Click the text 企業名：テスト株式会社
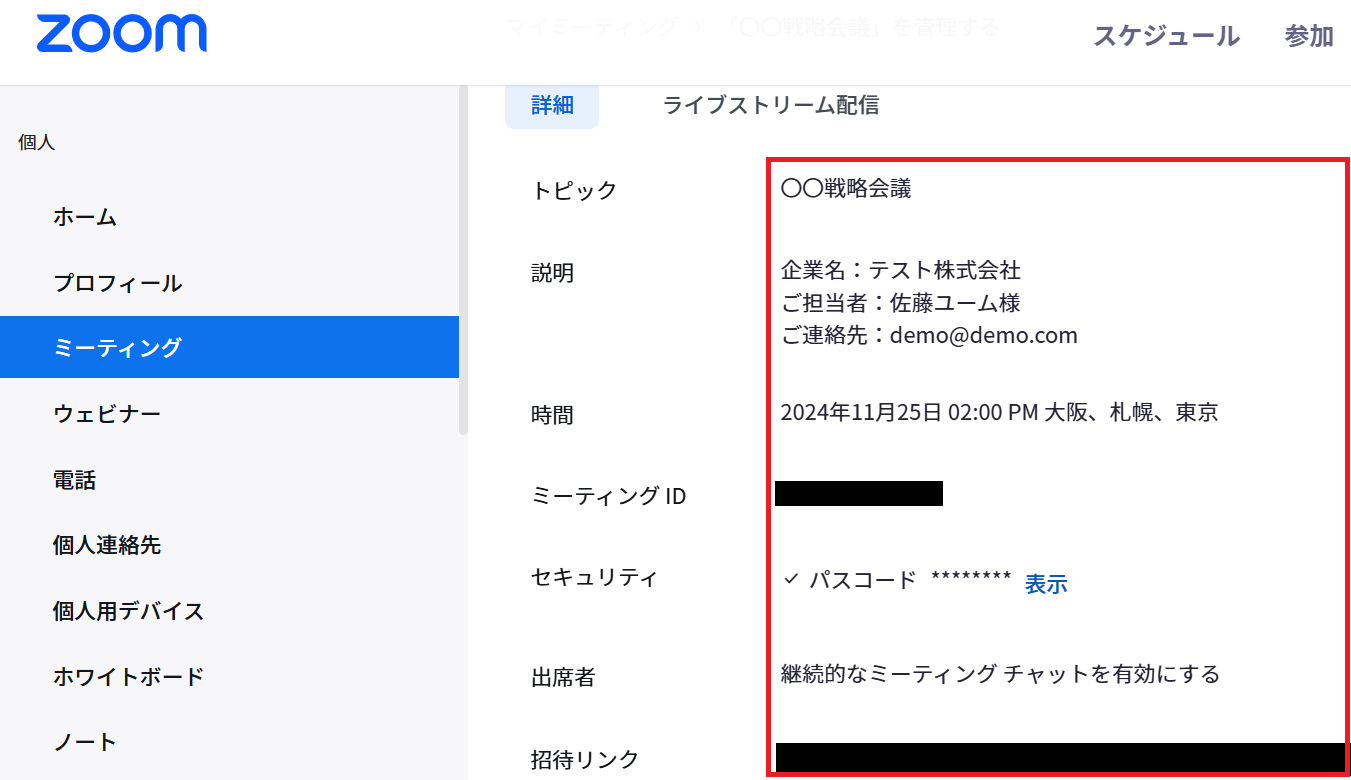This screenshot has height=780, width=1351. pos(900,270)
